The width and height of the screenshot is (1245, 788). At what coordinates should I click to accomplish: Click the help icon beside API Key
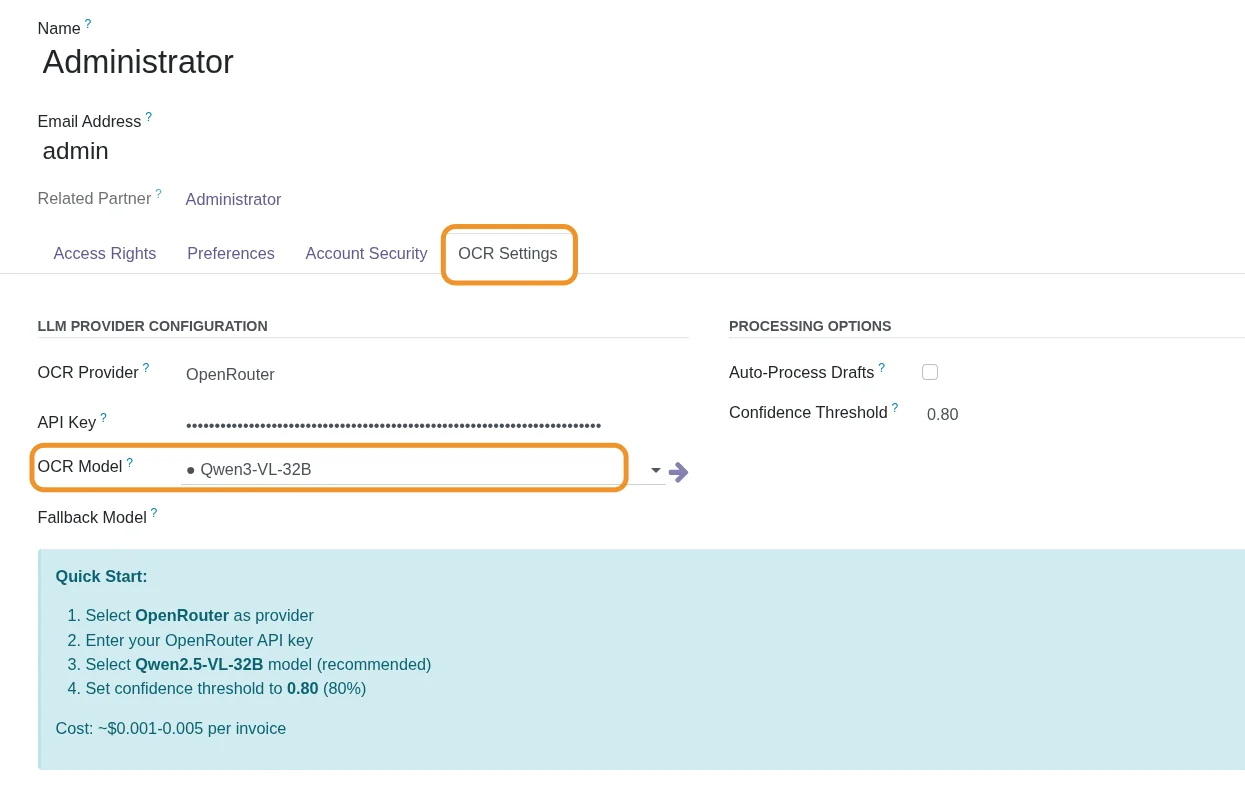(103, 418)
